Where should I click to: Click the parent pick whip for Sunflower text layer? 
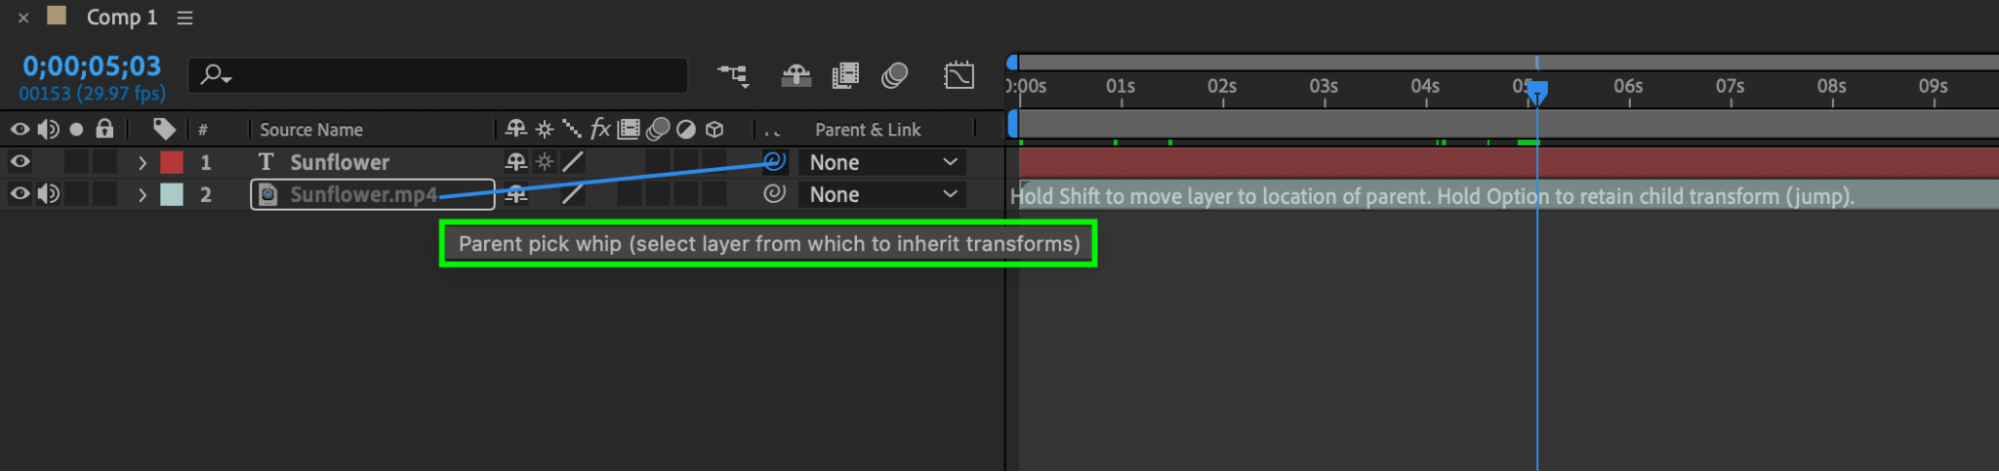(774, 161)
